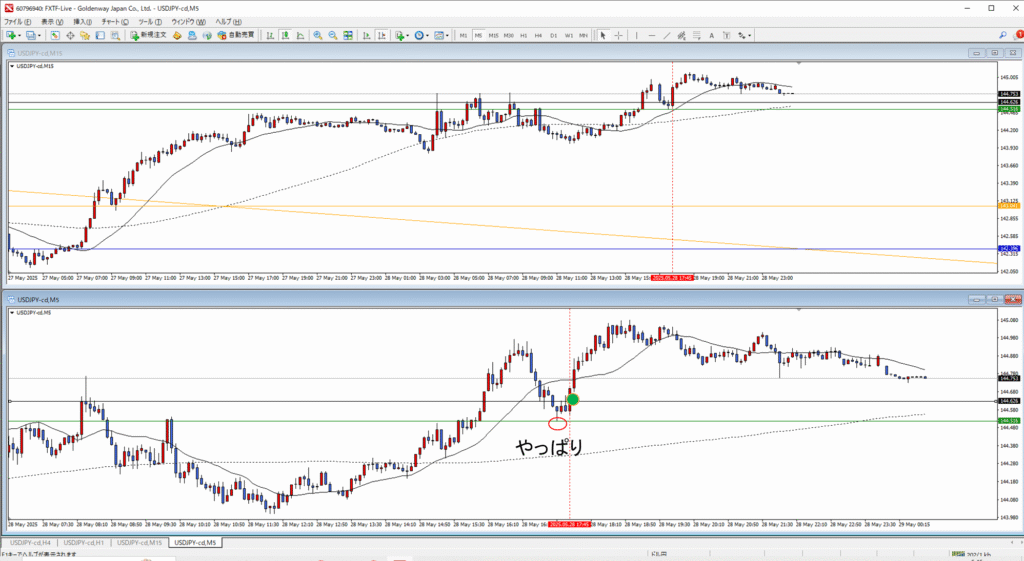Screen dimensions: 1024x561
Task: Toggle the Terminal panel icon
Action: pyautogui.click(x=100, y=35)
